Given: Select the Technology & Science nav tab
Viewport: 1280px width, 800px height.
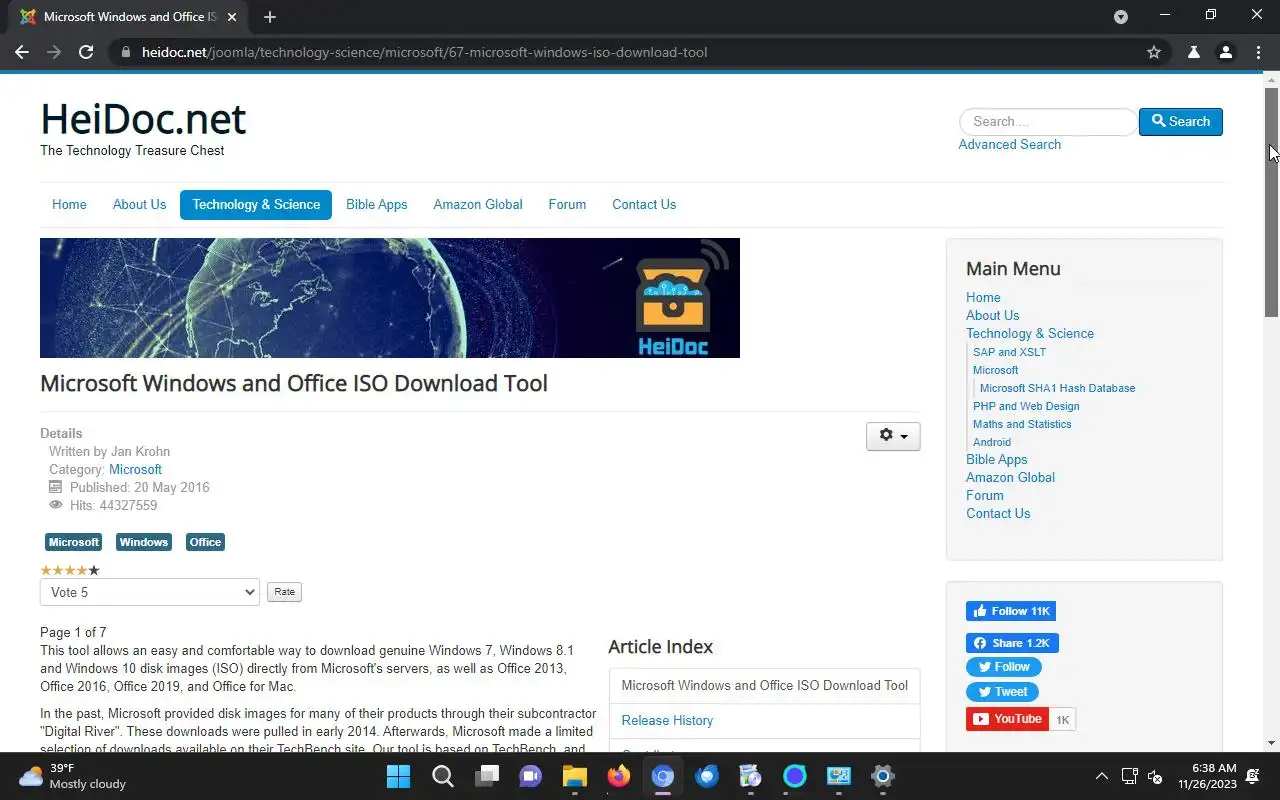Looking at the screenshot, I should coord(256,204).
